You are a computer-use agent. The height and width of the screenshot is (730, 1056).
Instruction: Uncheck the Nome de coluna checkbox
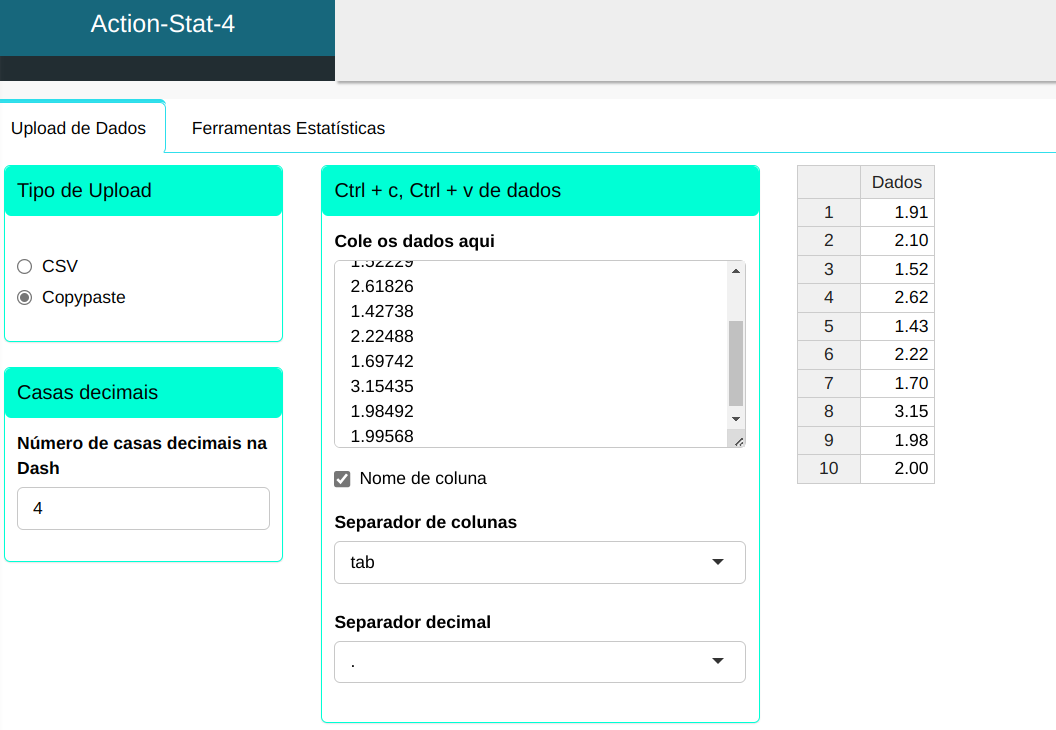[x=342, y=479]
